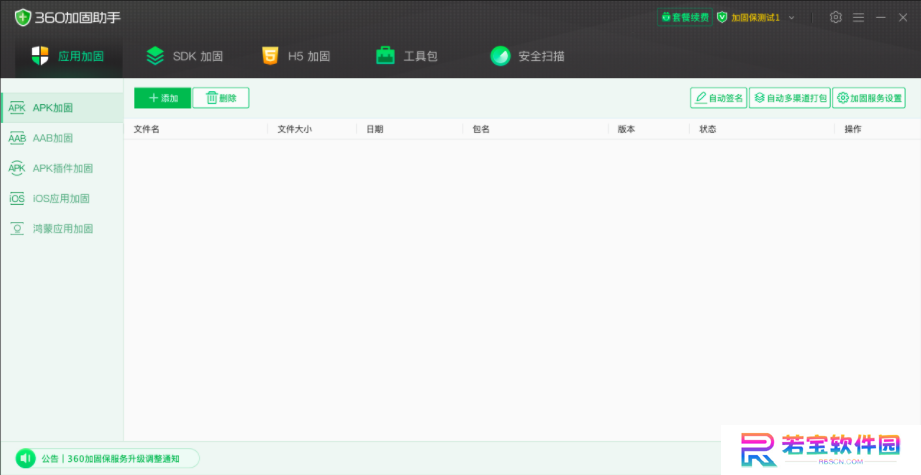Select 鸿蒙应用加固 in the sidebar
The height and width of the screenshot is (475, 921).
pyautogui.click(x=62, y=229)
